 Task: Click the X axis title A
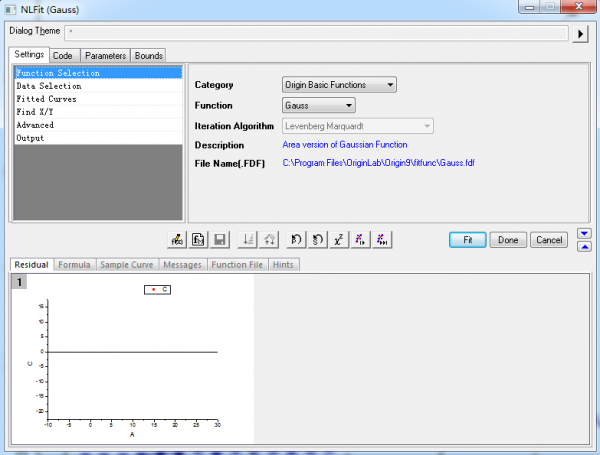coord(132,434)
